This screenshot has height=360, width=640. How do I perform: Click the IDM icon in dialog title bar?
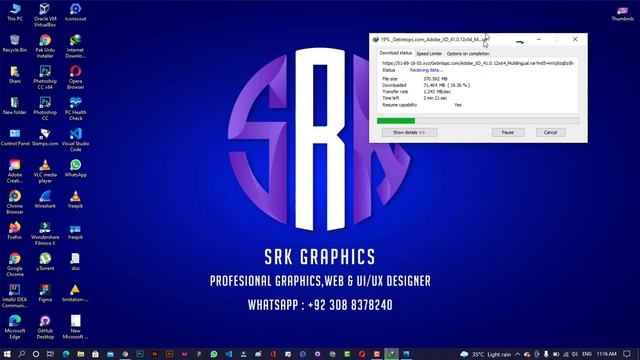(376, 40)
